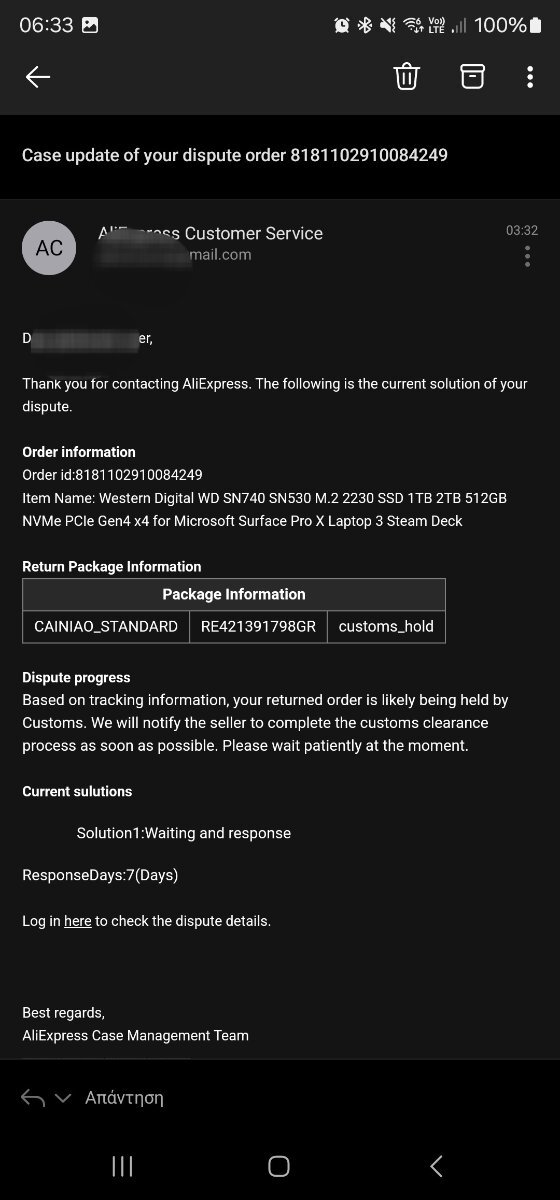Screen dimensions: 560x1200
Task: Tap the CAINIAO_STANDARD carrier cell
Action: click(106, 627)
